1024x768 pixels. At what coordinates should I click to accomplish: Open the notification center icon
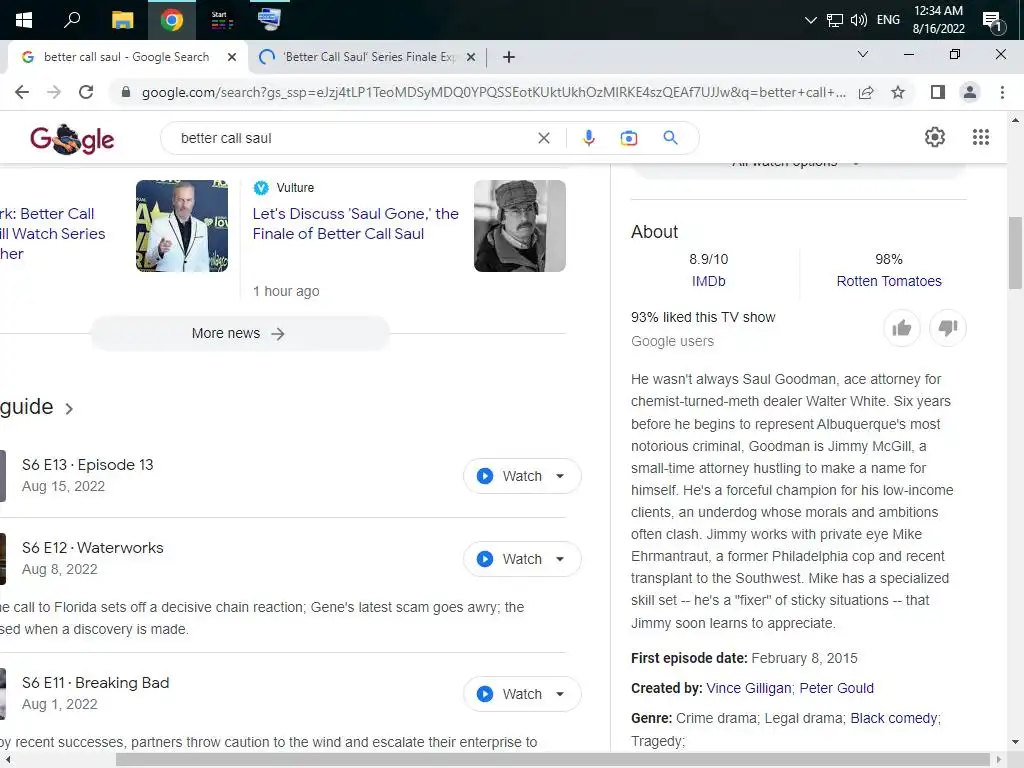pos(993,22)
